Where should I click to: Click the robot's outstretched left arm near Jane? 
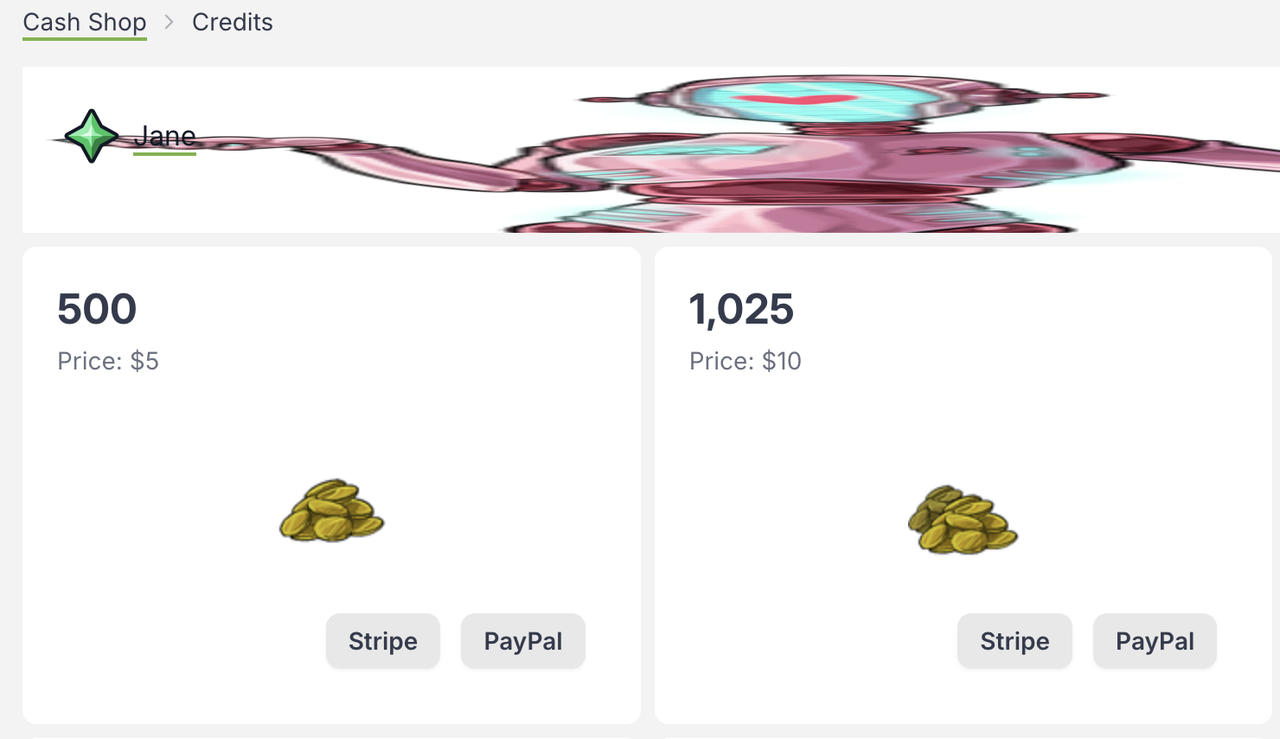pyautogui.click(x=350, y=162)
